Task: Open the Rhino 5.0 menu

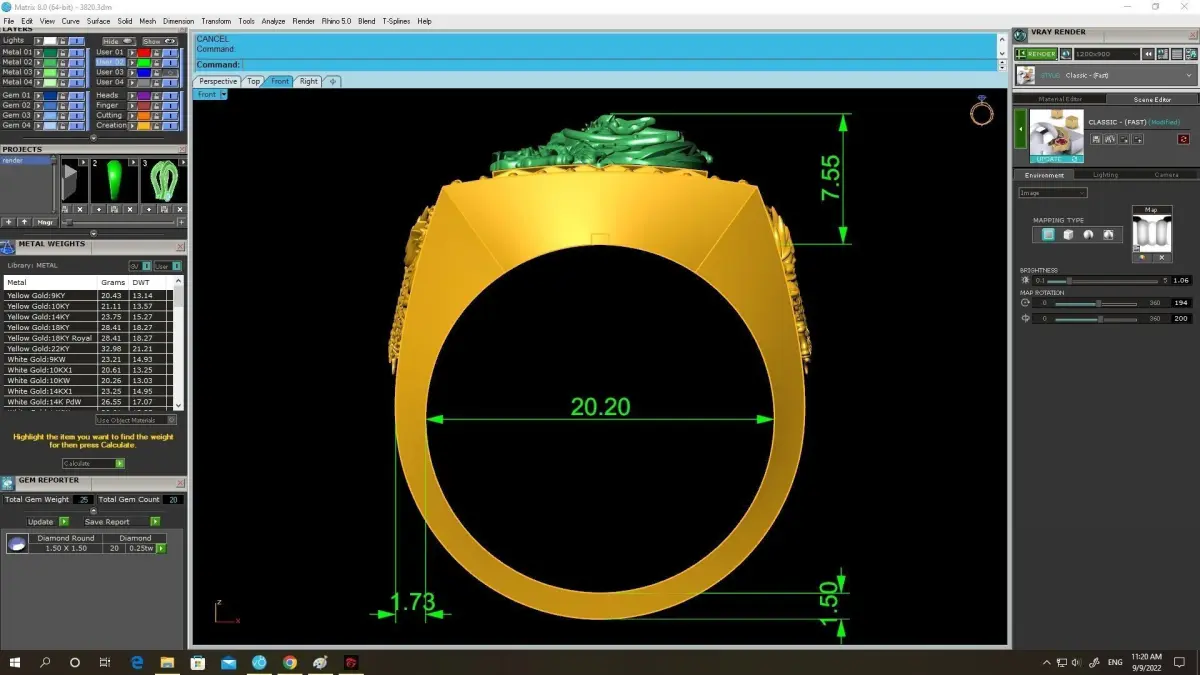Action: (335, 21)
